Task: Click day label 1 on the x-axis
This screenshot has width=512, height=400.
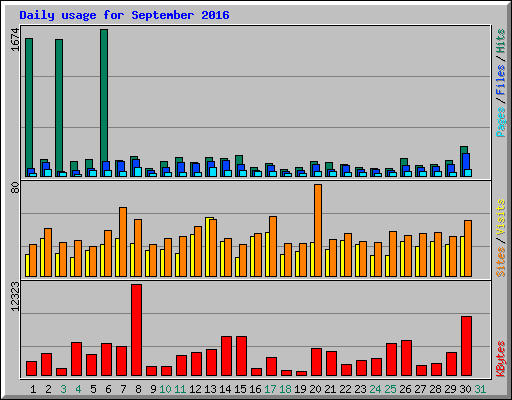Action: click(33, 389)
